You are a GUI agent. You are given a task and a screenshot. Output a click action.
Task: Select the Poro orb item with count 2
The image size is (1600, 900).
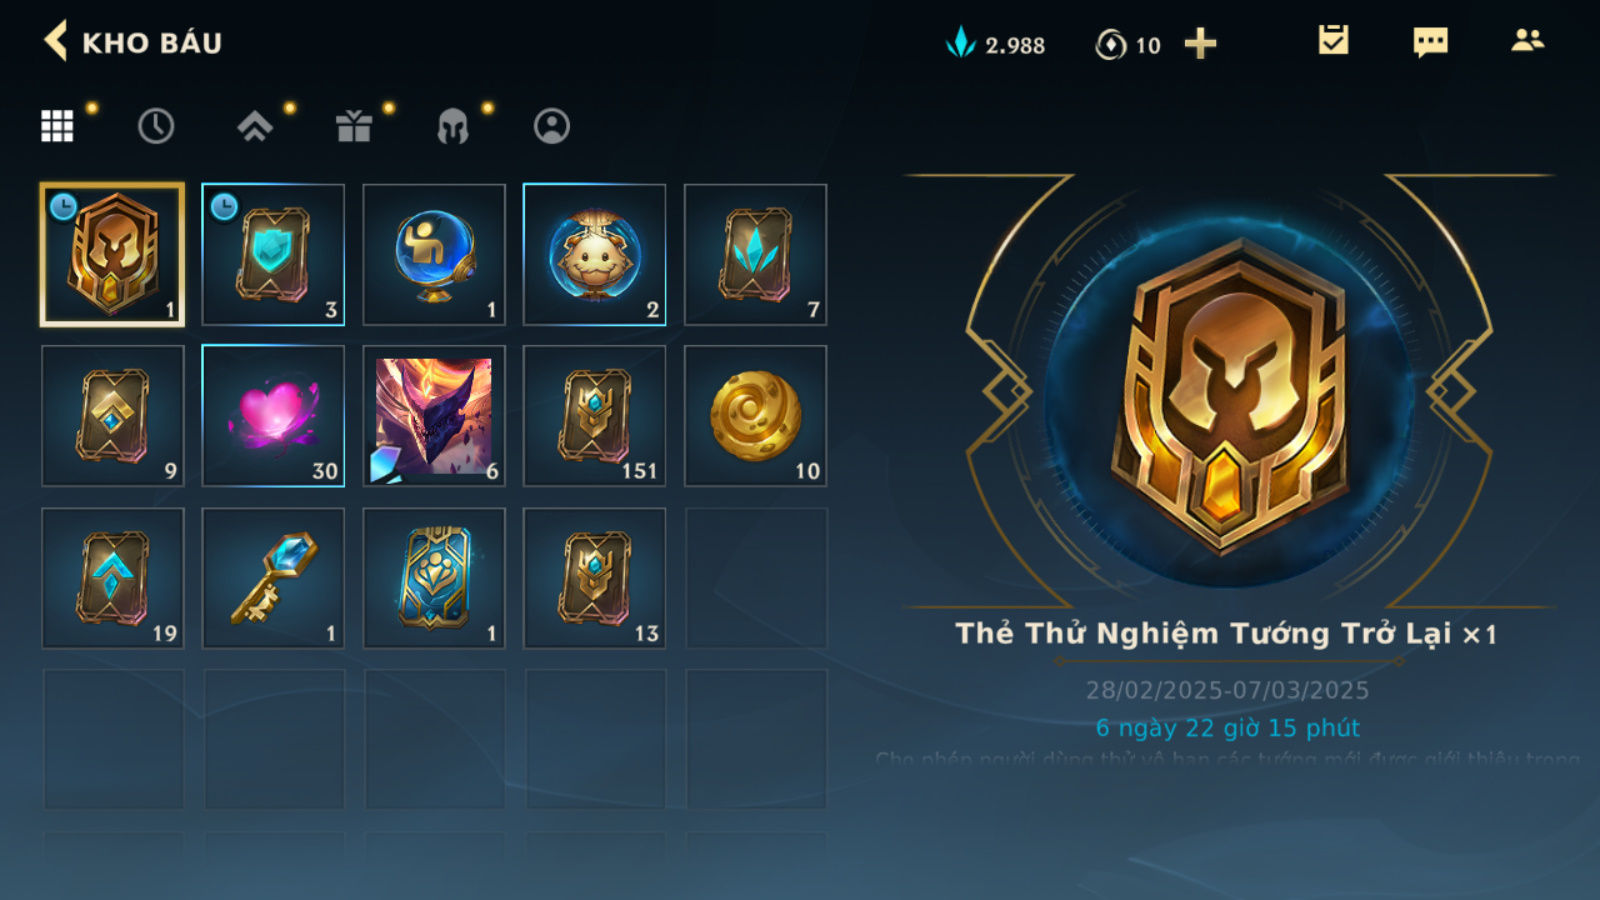pyautogui.click(x=594, y=255)
